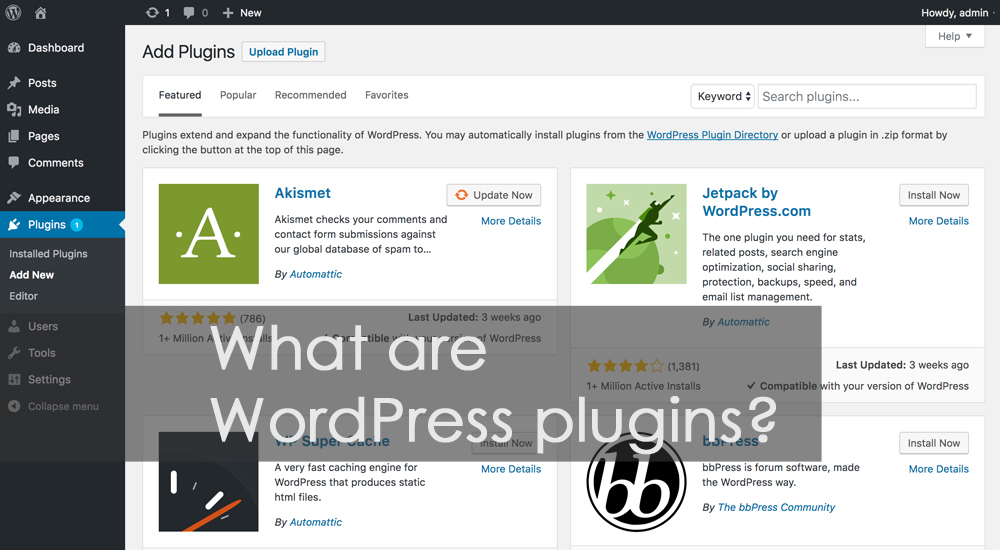Viewport: 1000px width, 550px height.
Task: Click the Settings sliders icon
Action: click(x=14, y=380)
